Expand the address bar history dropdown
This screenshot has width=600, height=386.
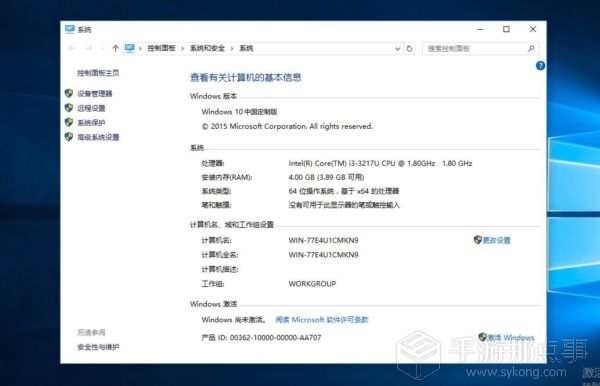[398, 49]
